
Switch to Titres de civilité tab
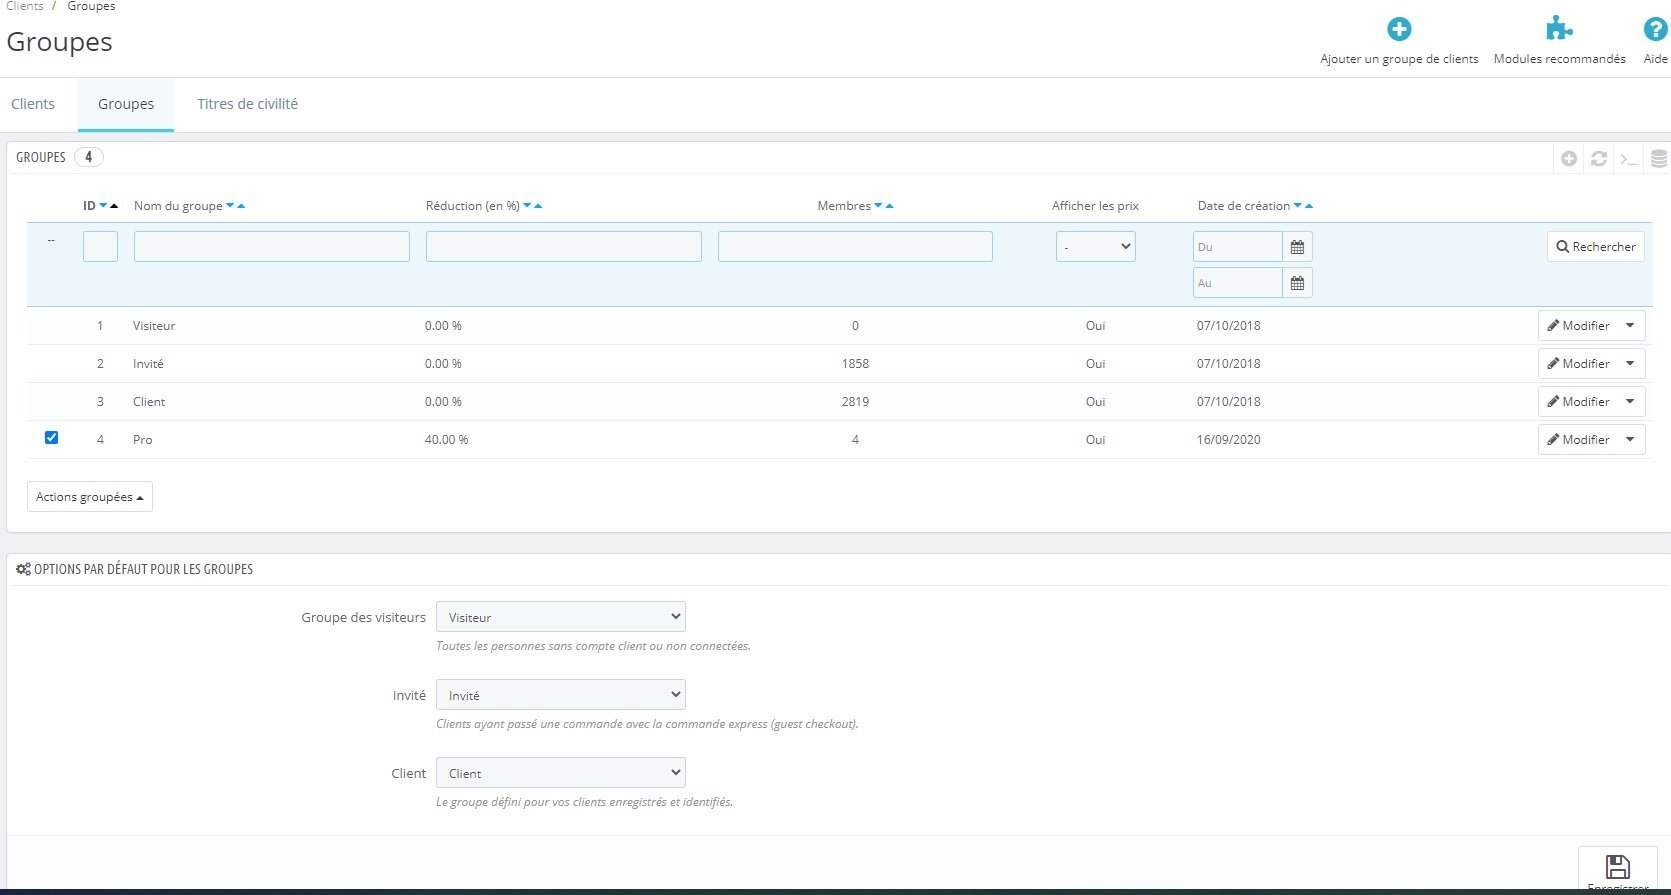(x=247, y=104)
